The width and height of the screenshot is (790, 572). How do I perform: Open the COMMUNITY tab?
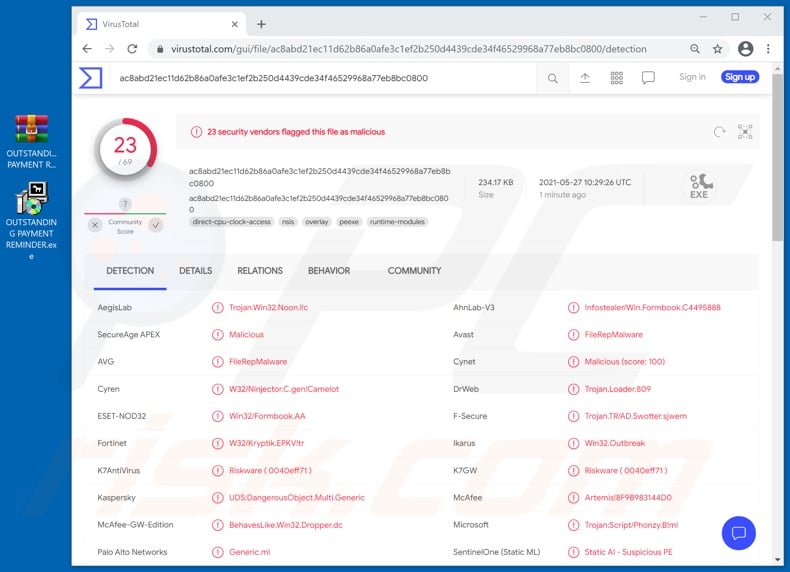[x=414, y=271]
